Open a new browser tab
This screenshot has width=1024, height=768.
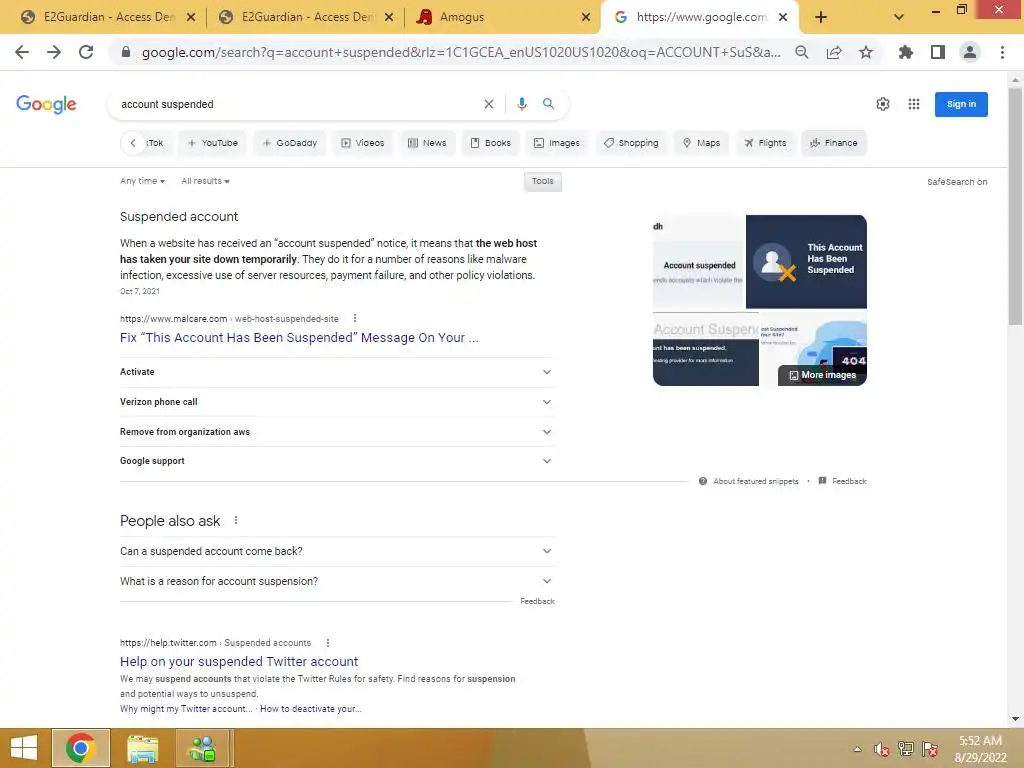tap(821, 17)
